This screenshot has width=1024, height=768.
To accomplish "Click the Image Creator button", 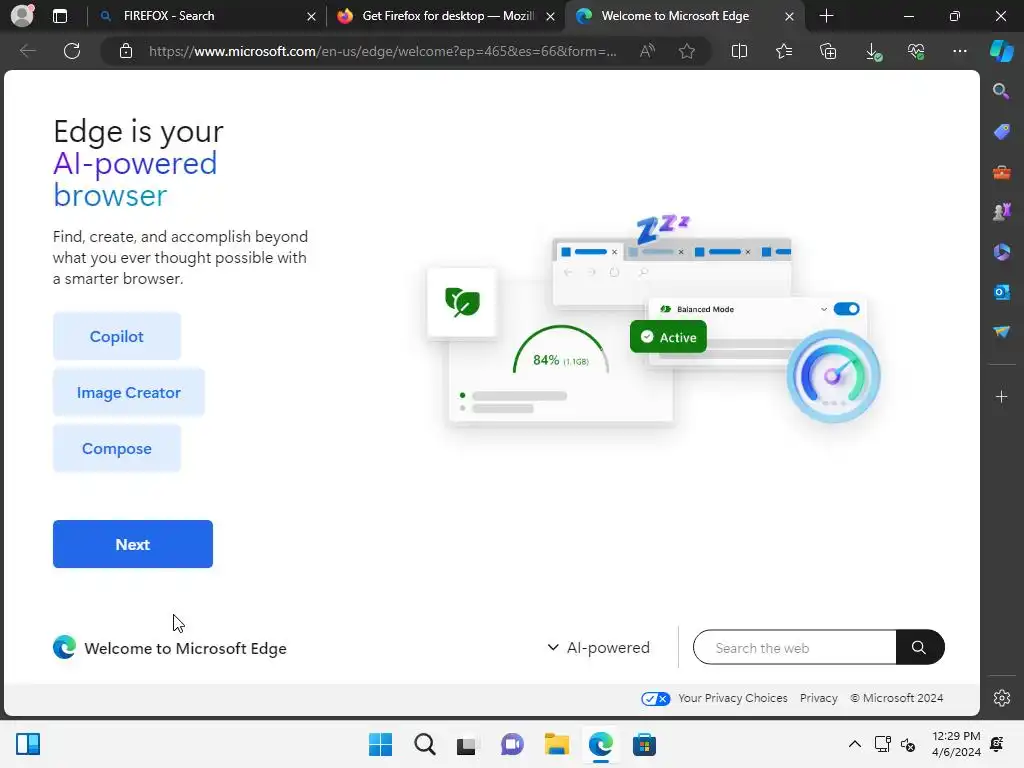I will point(129,392).
